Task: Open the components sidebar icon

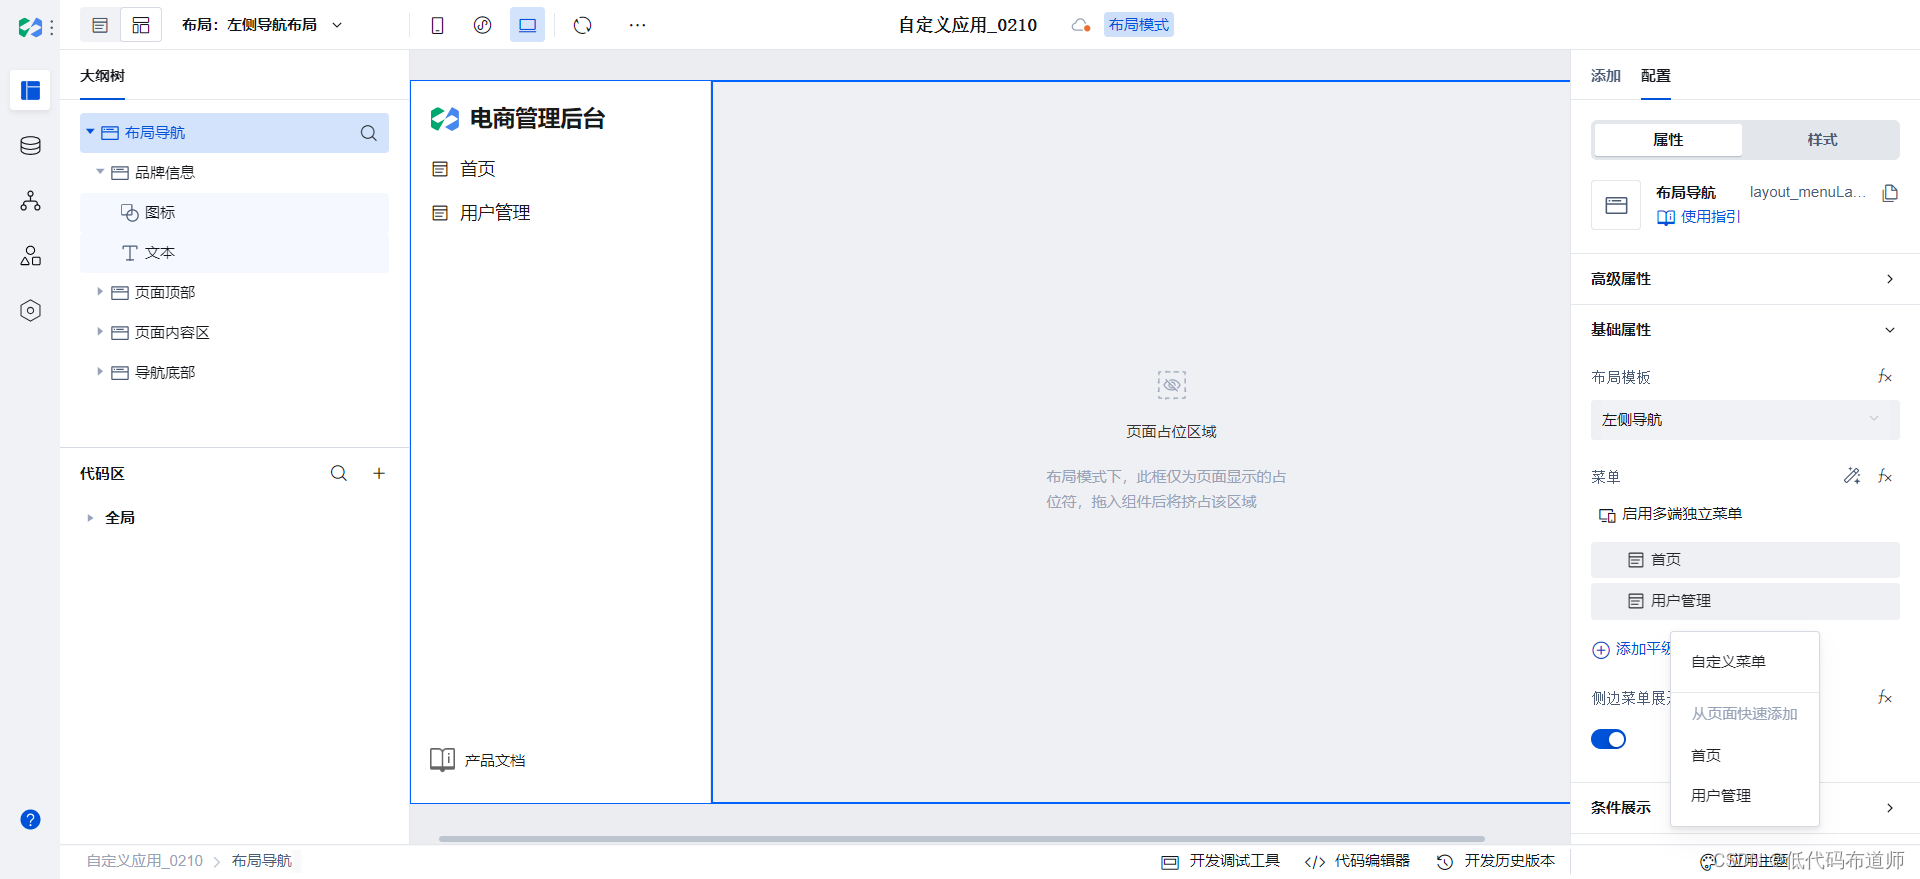Action: pyautogui.click(x=30, y=256)
